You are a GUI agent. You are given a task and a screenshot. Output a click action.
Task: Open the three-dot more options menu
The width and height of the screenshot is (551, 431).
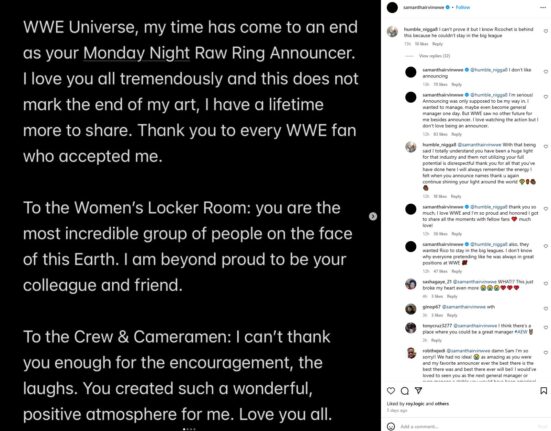pos(543,7)
